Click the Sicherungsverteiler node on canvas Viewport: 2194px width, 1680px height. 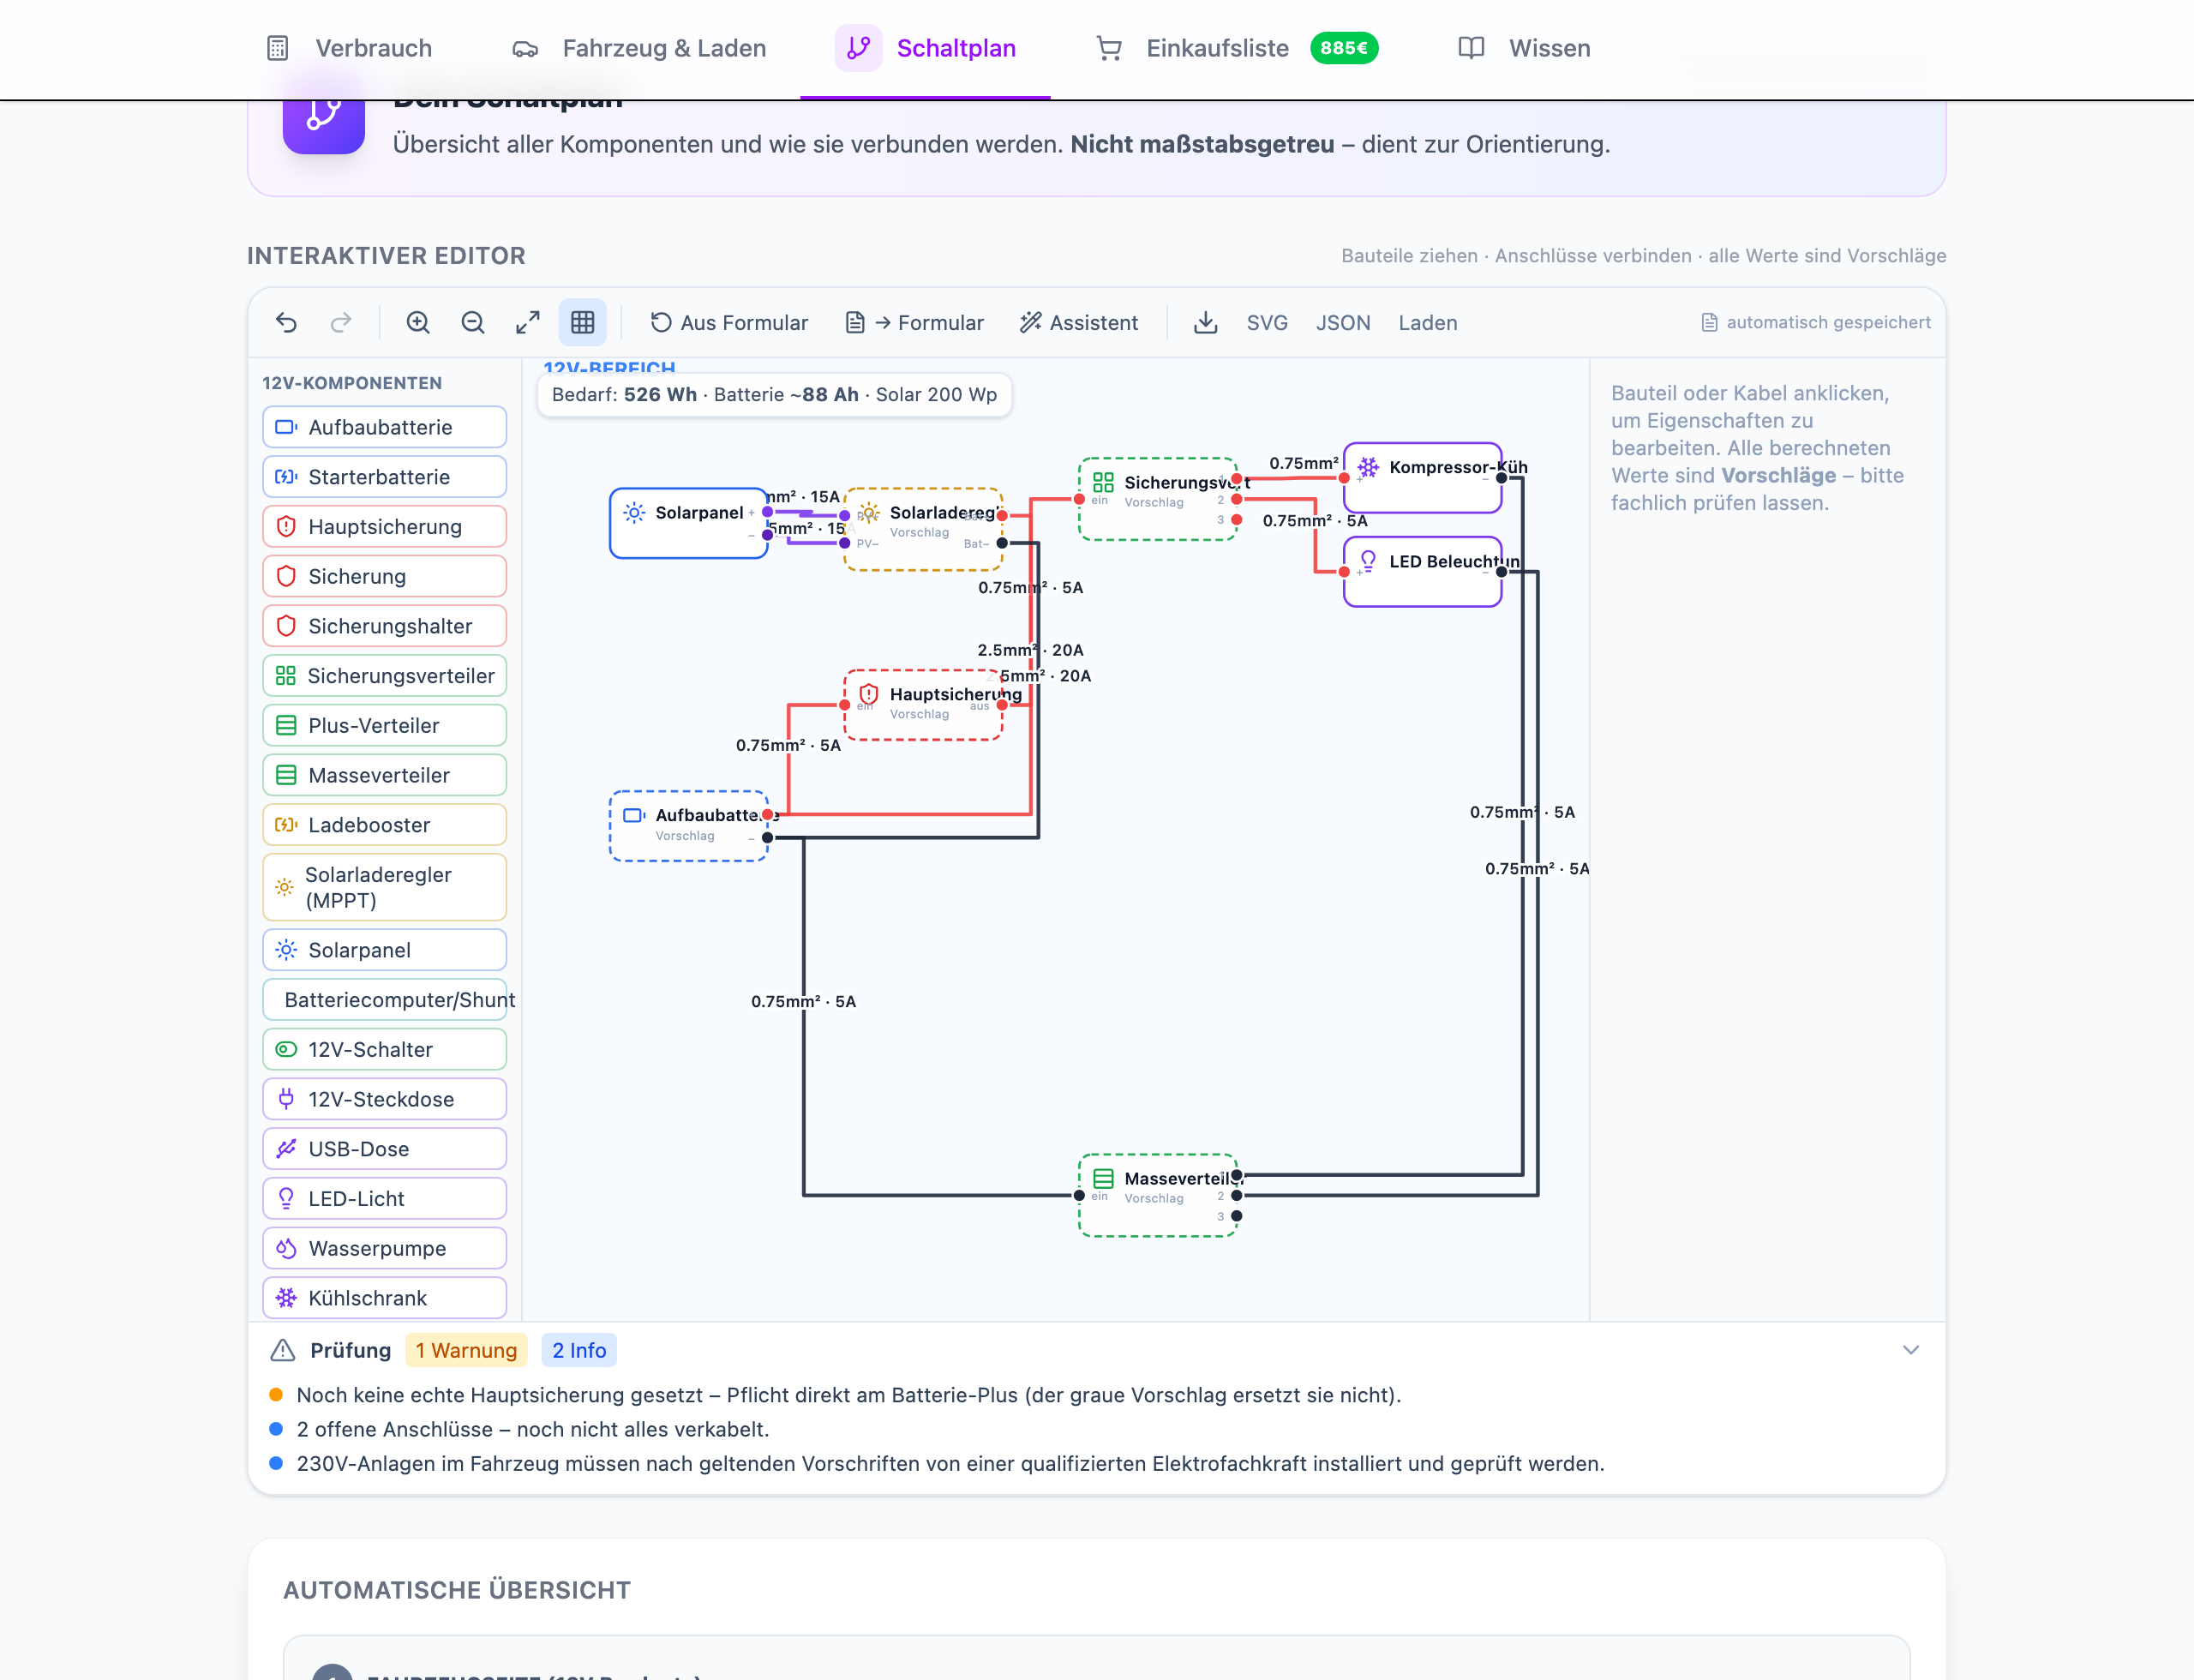click(1158, 499)
